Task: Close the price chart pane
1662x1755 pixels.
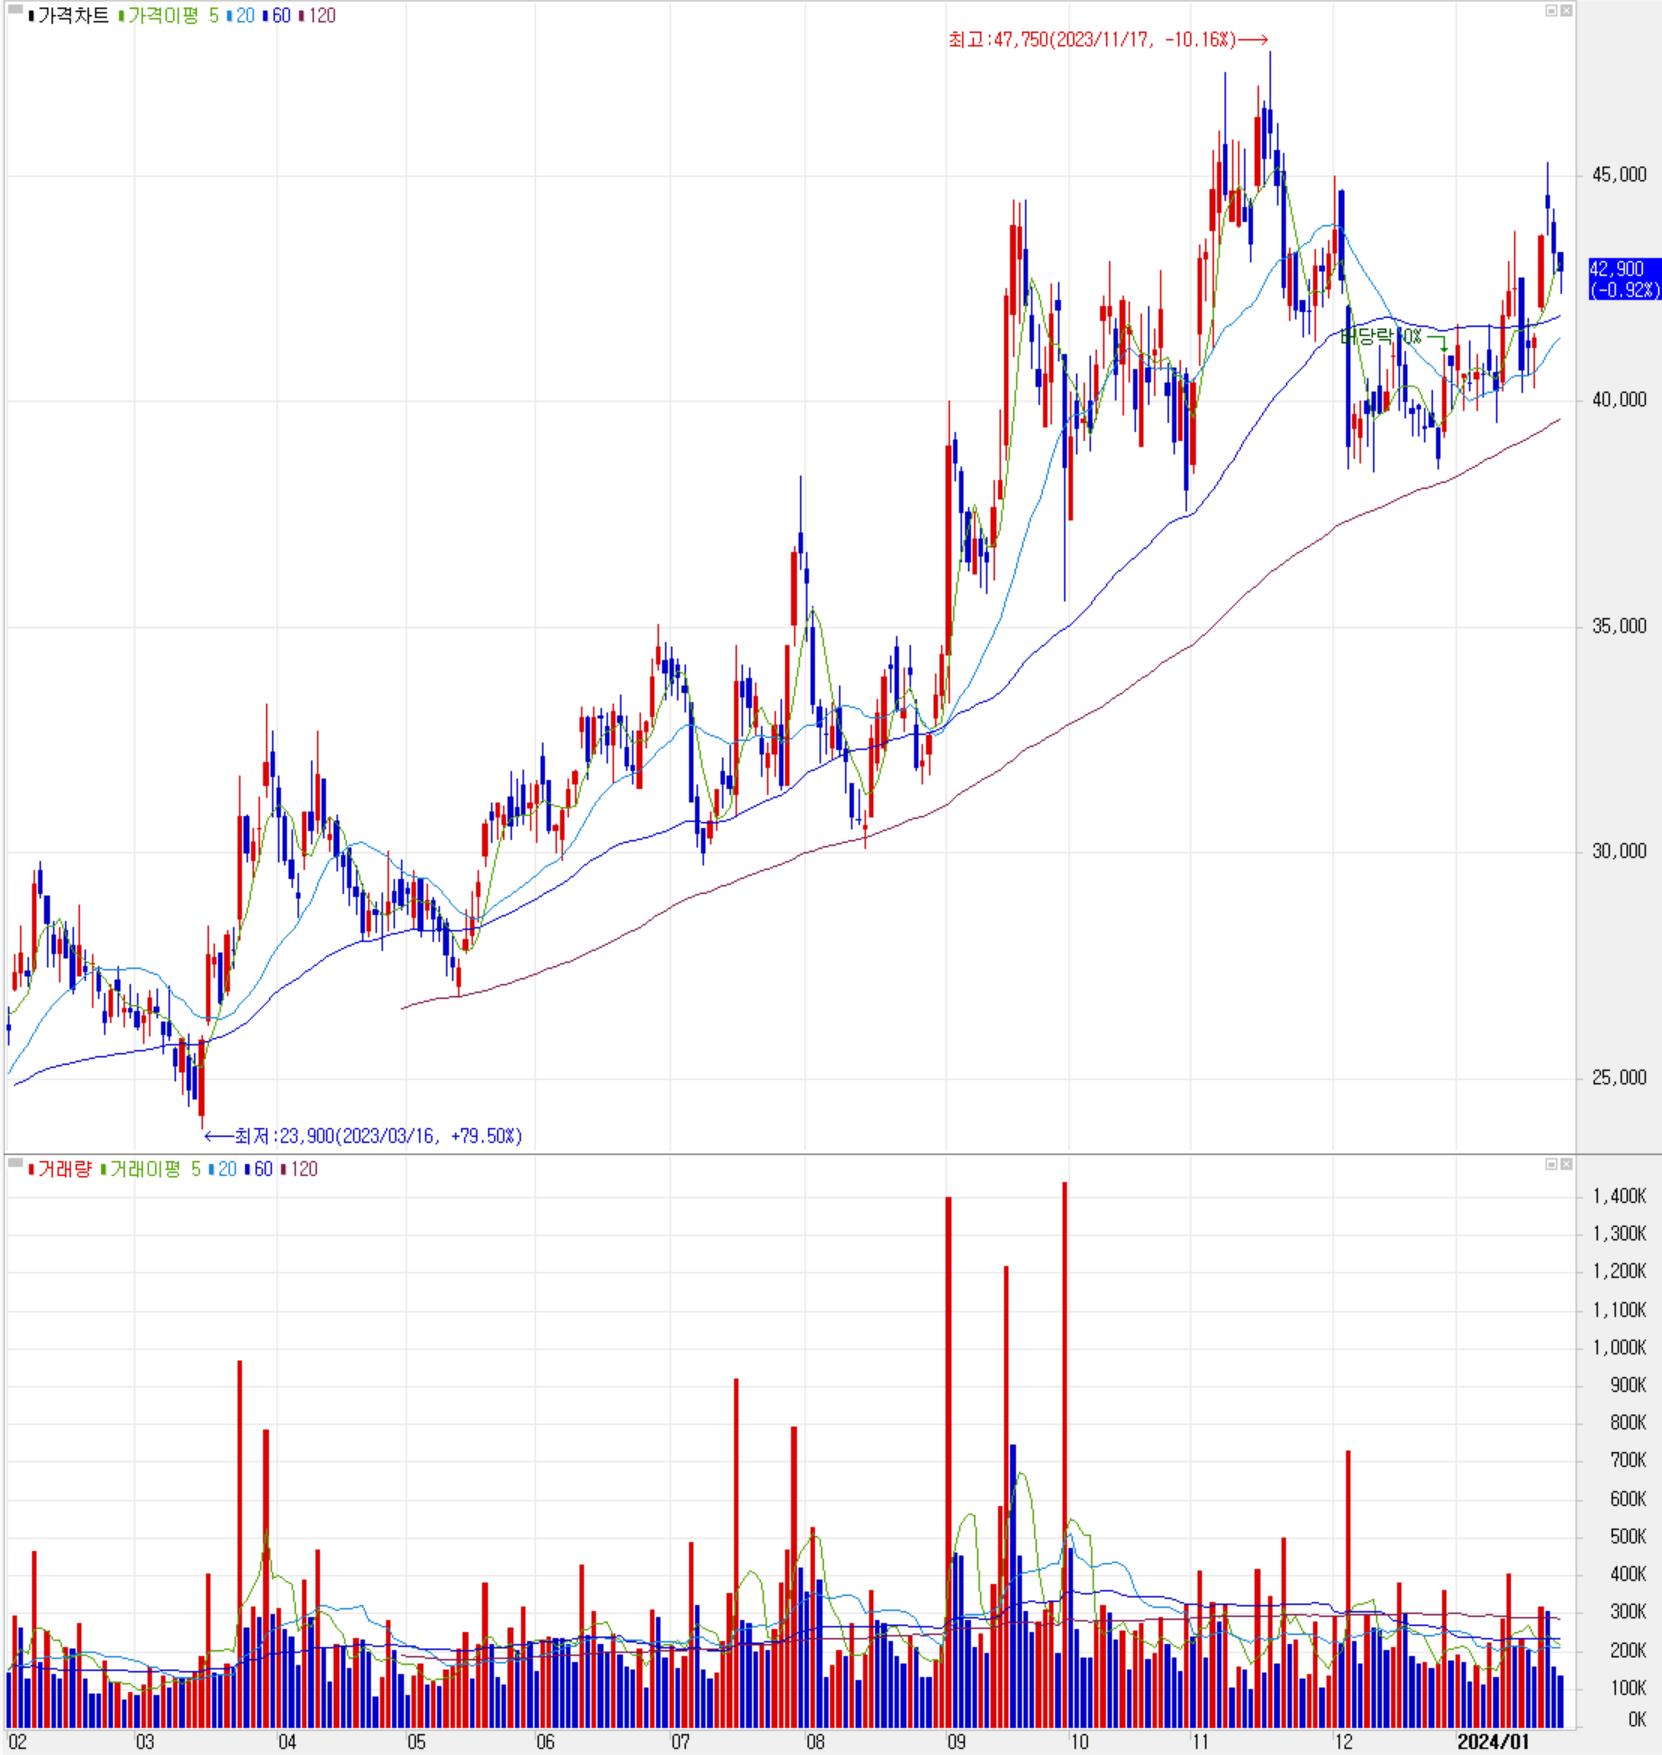Action: click(x=1566, y=11)
